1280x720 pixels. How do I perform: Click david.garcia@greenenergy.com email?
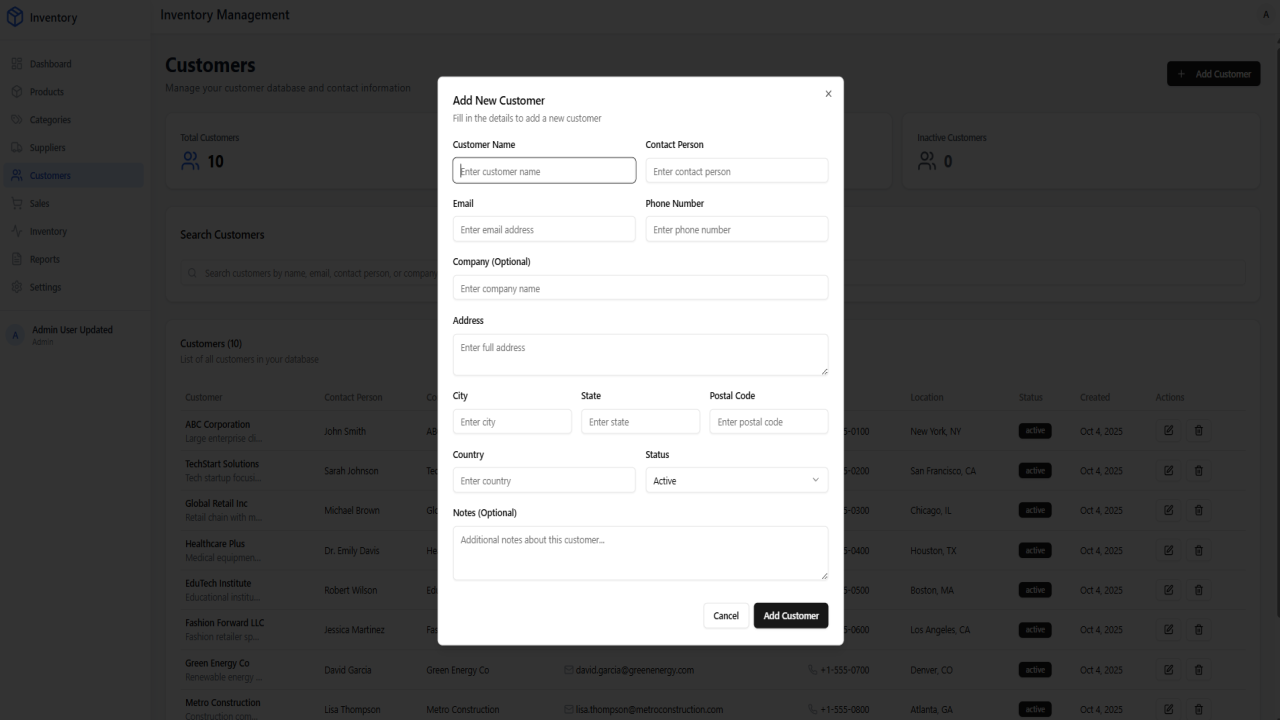pyautogui.click(x=635, y=670)
